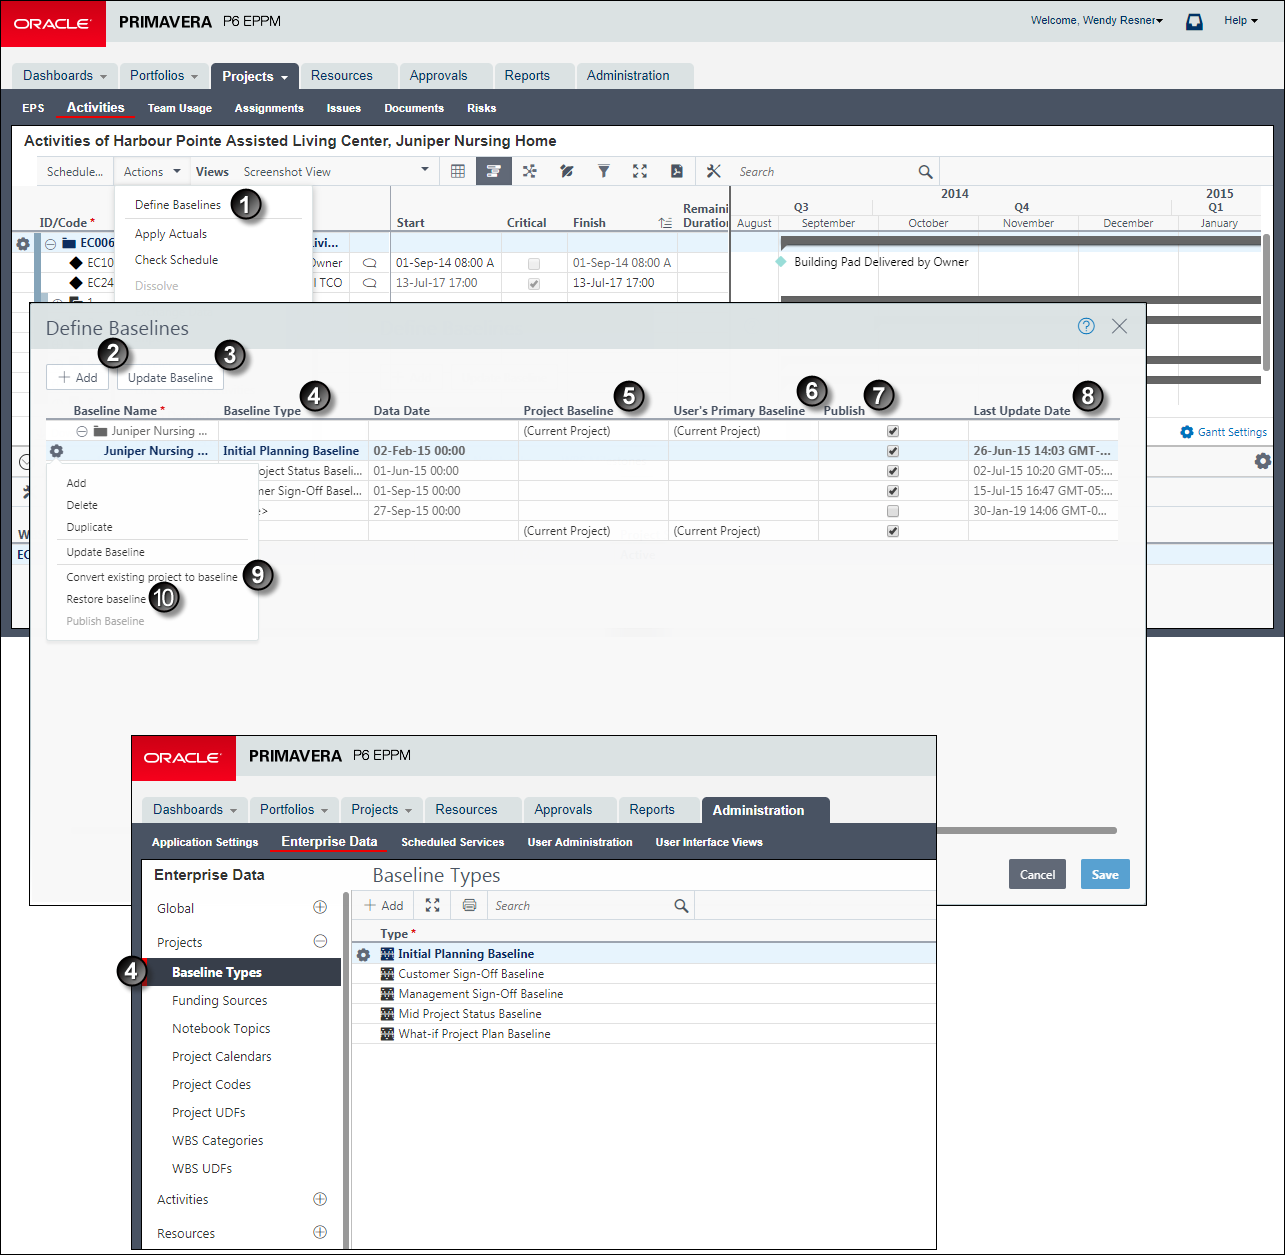Click horizontal scrollbar in Define Baselines dialog
1285x1255 pixels.
tap(1026, 830)
